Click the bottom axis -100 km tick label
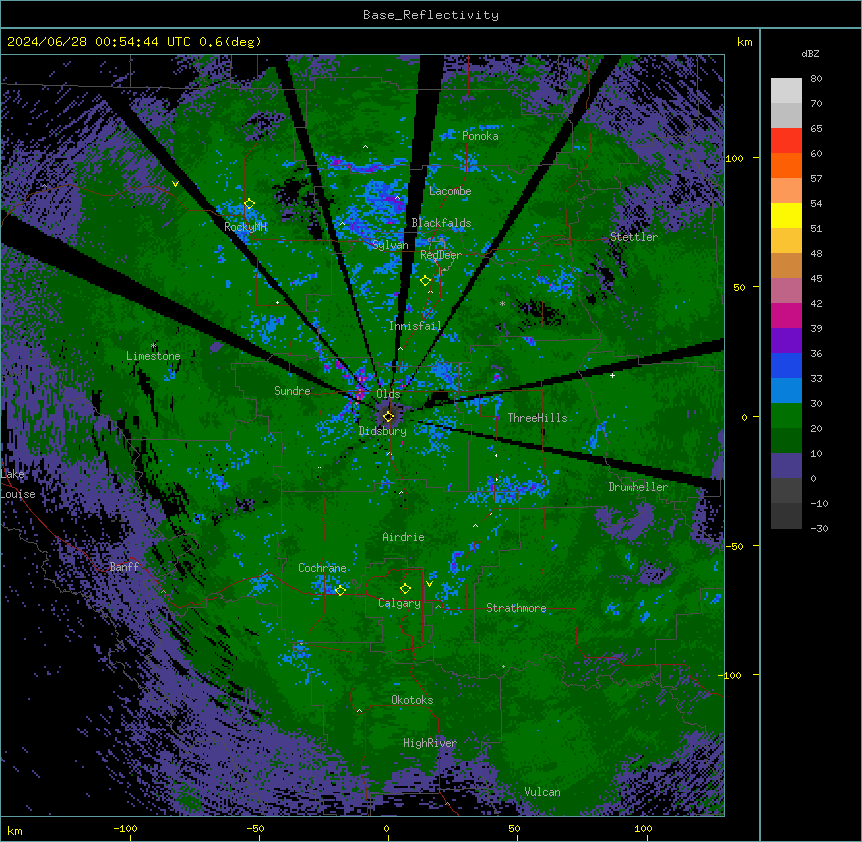 tap(125, 829)
